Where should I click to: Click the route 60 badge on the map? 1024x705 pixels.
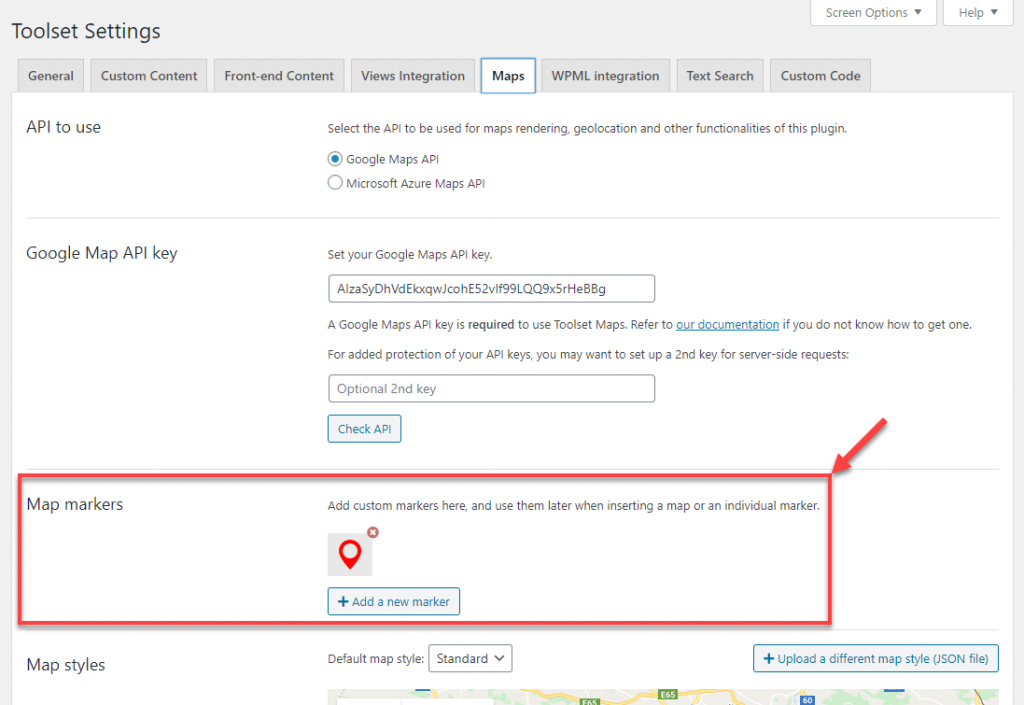[x=806, y=701]
